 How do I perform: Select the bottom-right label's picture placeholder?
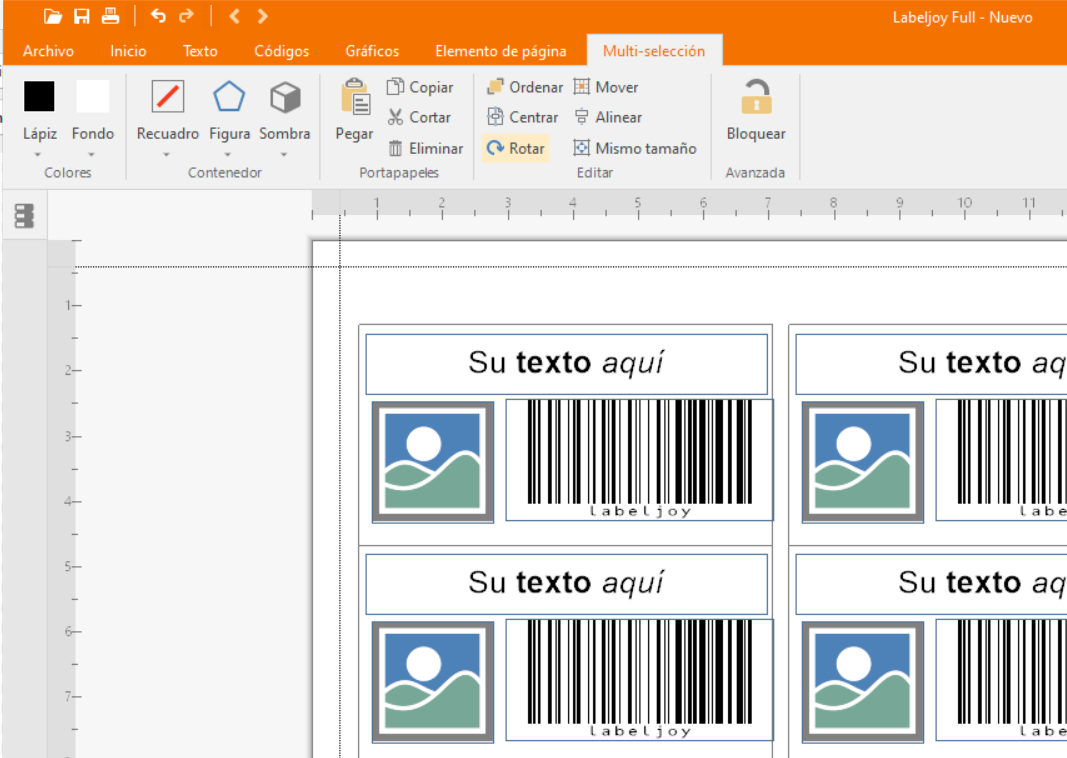point(863,682)
